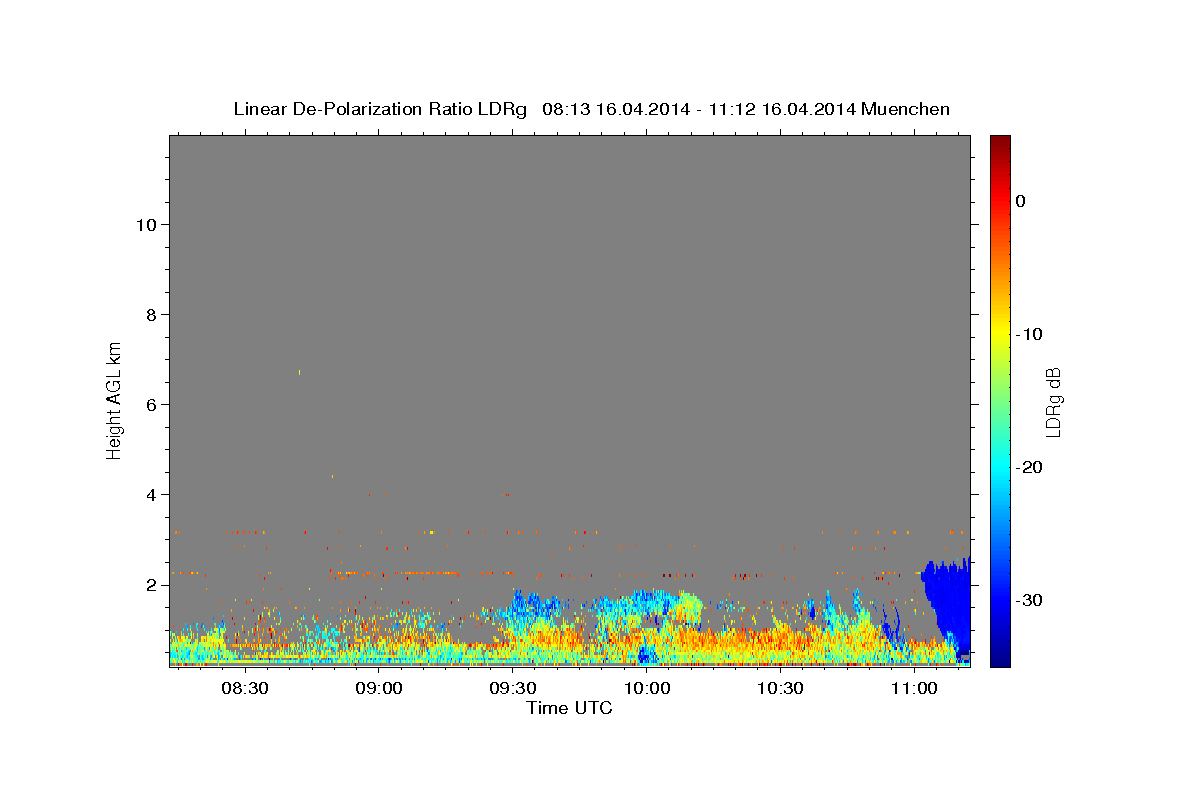The width and height of the screenshot is (1200, 800).
Task: Click the end time text '11:12 16.04.2014'
Action: click(782, 109)
